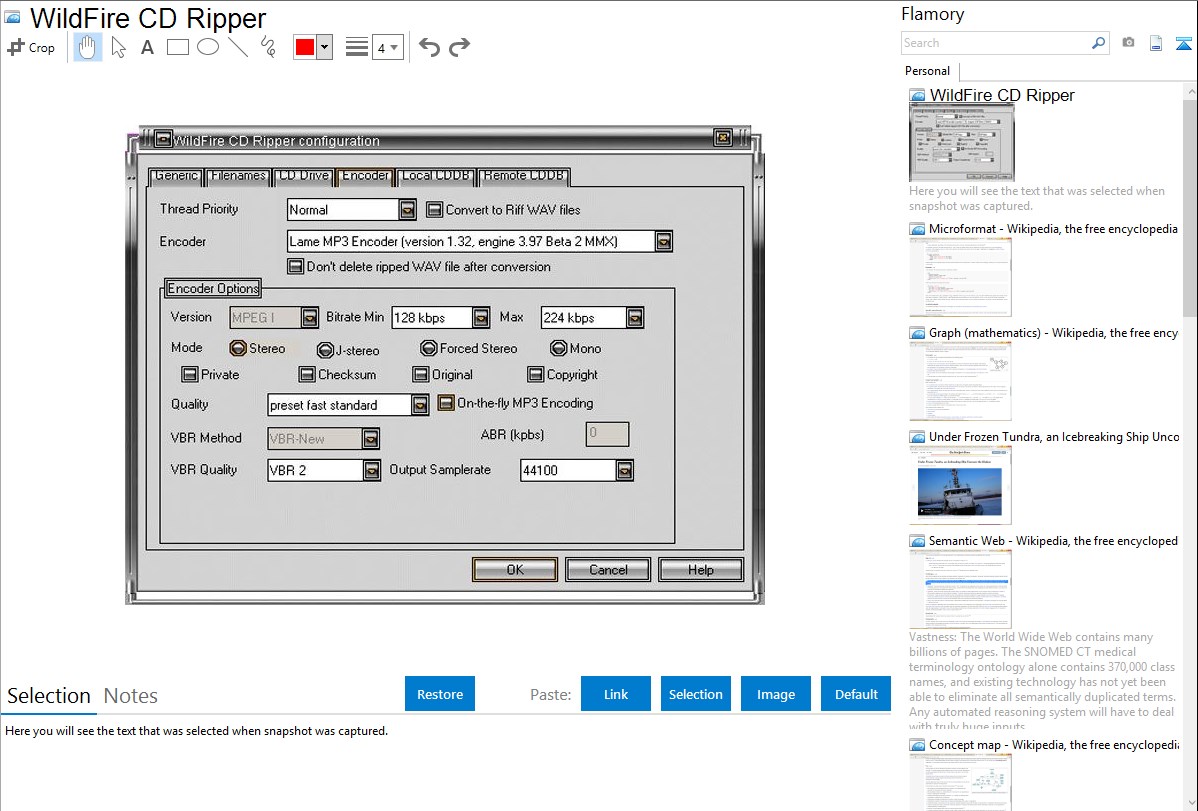This screenshot has height=811, width=1198.
Task: Open the Notes tab
Action: pos(131,696)
